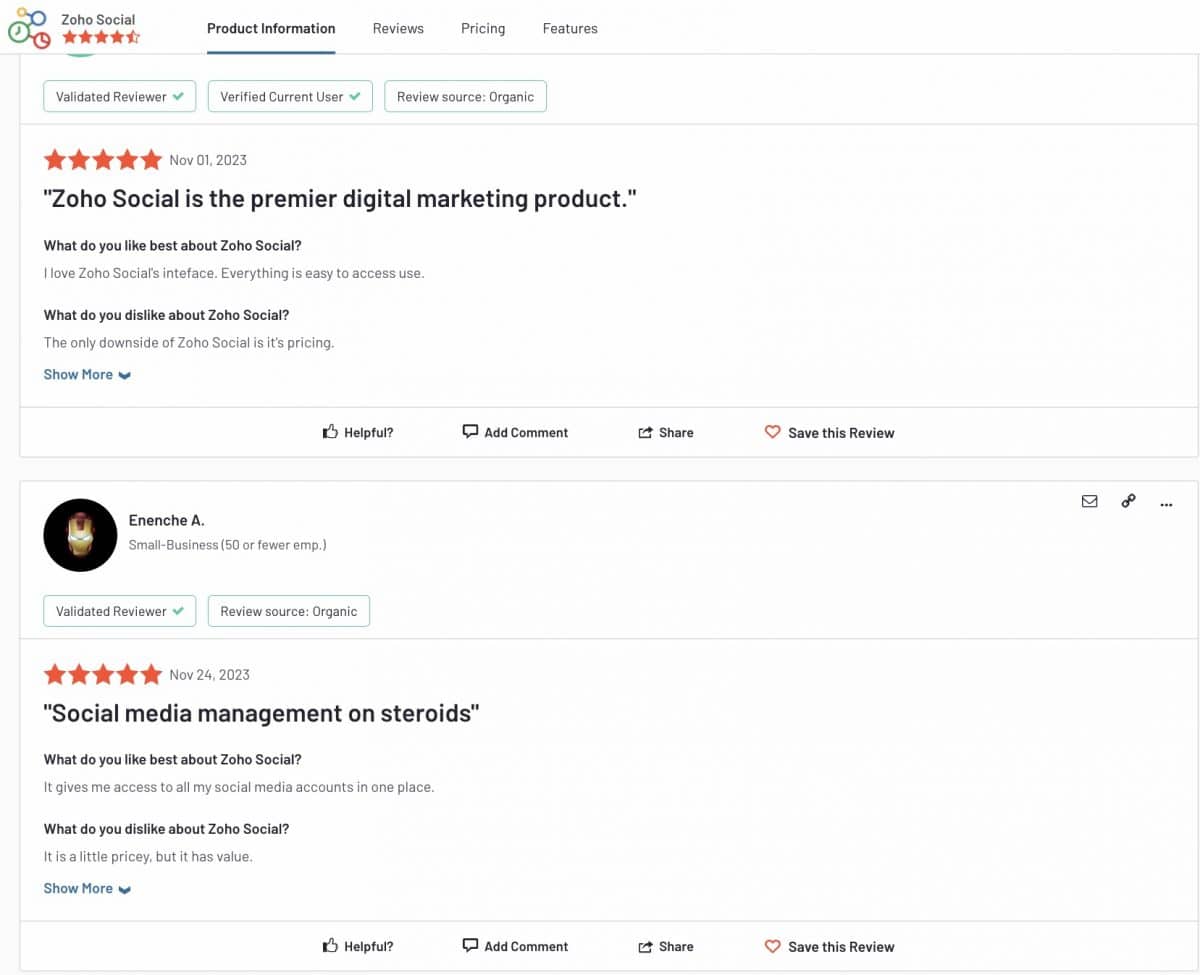Copy link icon on Enenche's review

[x=1128, y=502]
